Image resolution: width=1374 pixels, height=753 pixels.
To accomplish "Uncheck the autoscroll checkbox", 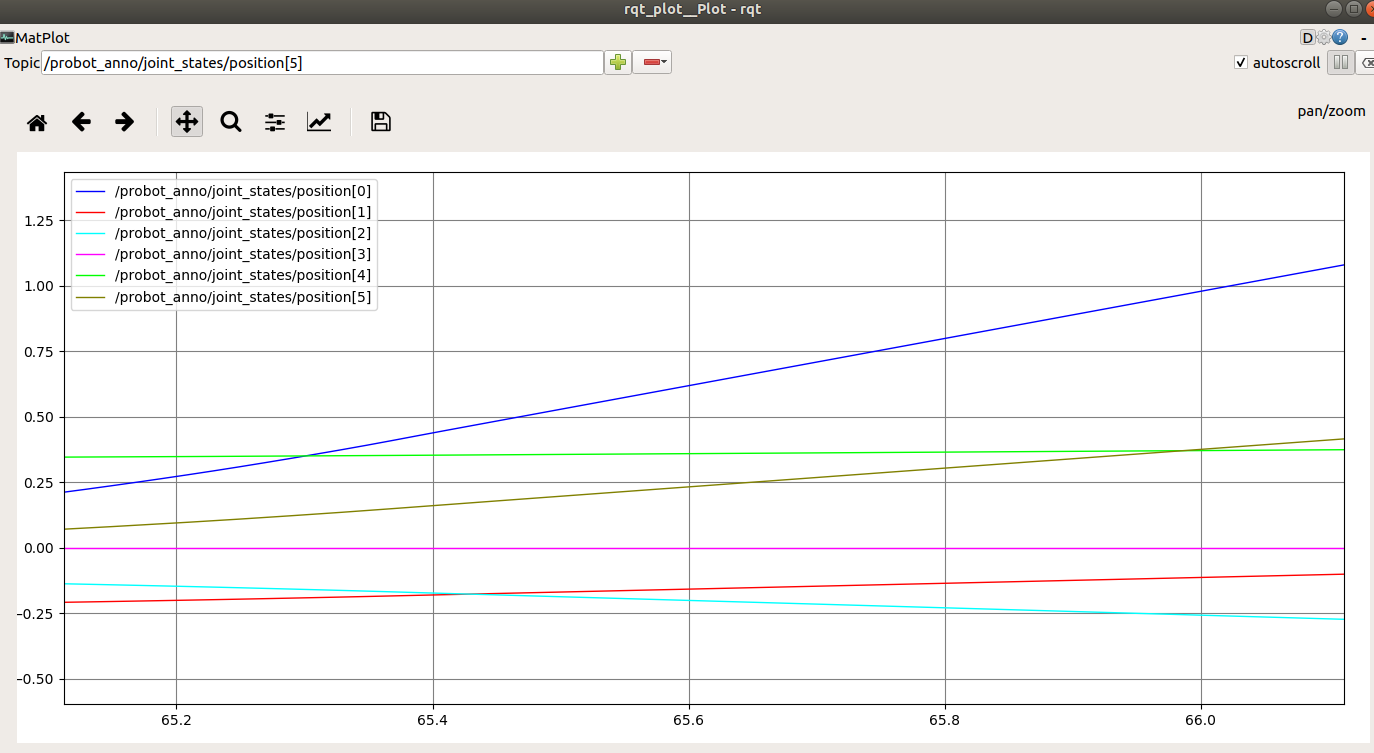I will pyautogui.click(x=1241, y=62).
